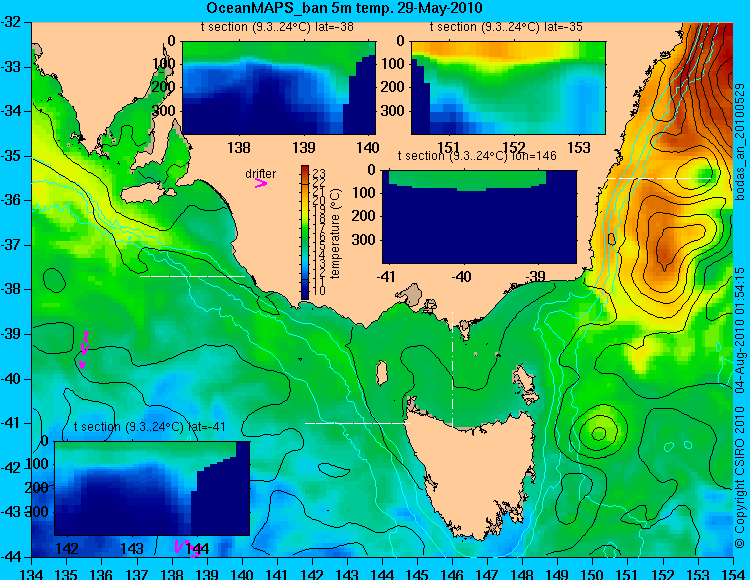Click the white dashed section line at latitude -38
Screen dimensions: 750x580
pyautogui.click(x=192, y=276)
